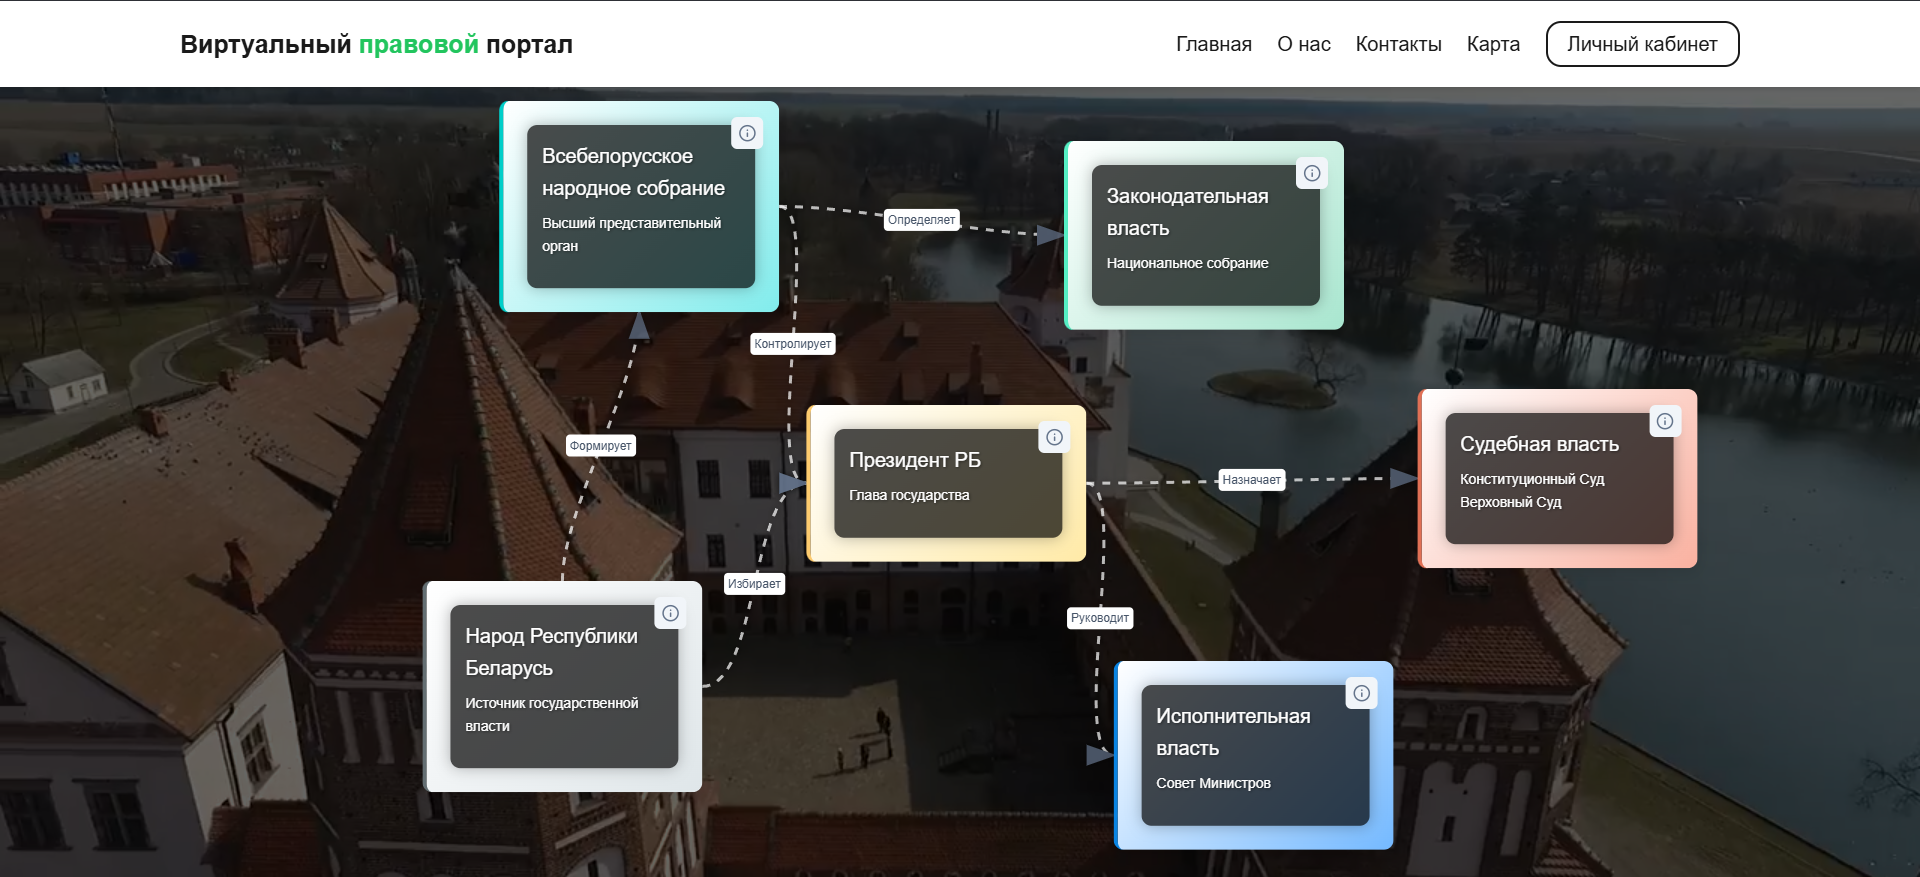The width and height of the screenshot is (1920, 877).
Task: Click the Контролирует connection label
Action: coord(792,344)
